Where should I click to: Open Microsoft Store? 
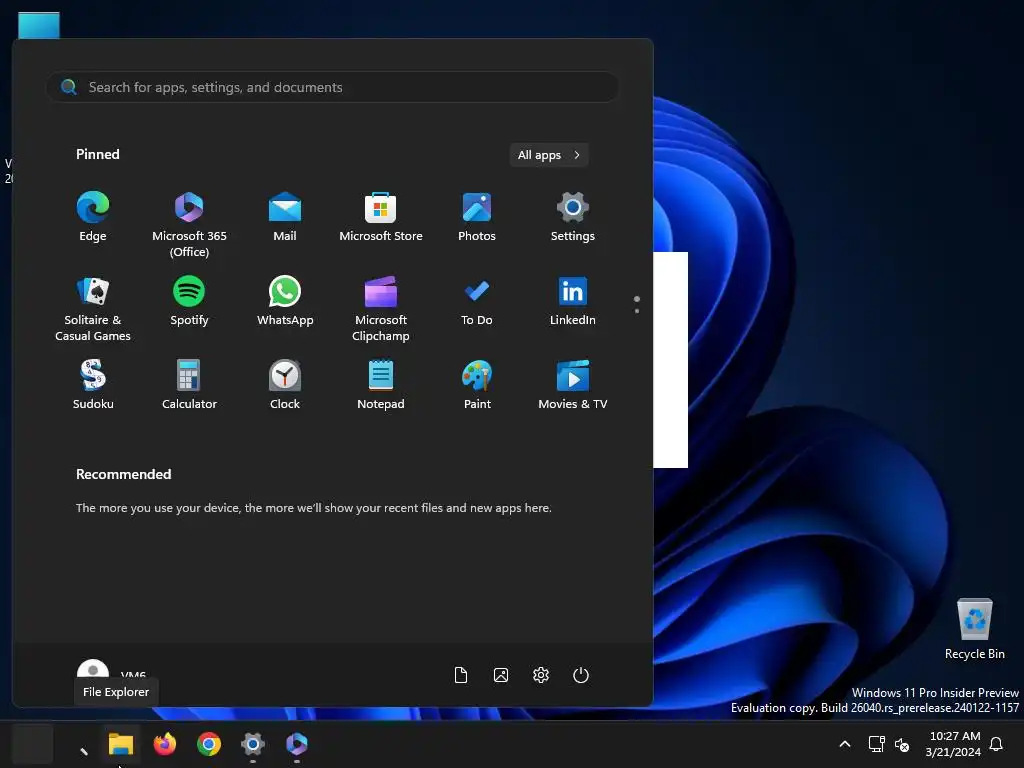coord(381,217)
